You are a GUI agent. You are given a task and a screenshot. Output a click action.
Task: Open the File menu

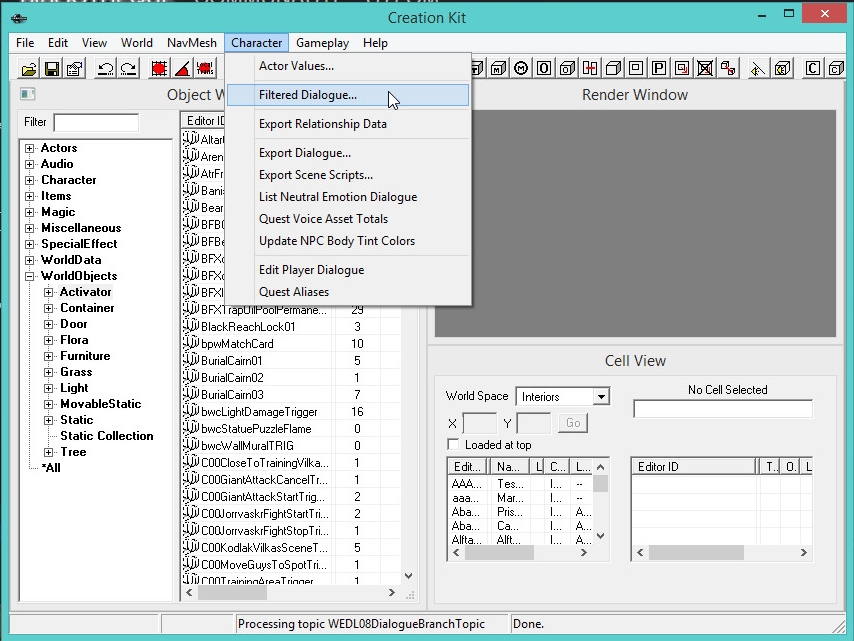pos(25,42)
